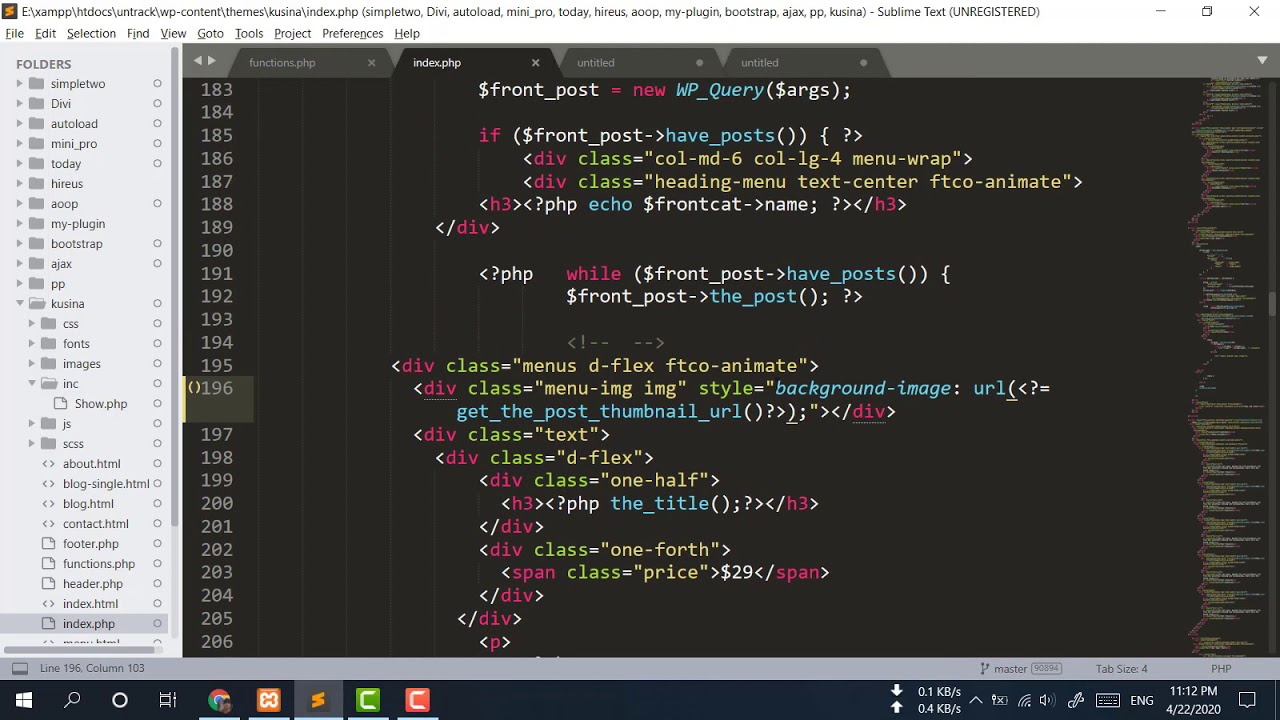
Task: Open the Windows notification center
Action: (1247, 700)
